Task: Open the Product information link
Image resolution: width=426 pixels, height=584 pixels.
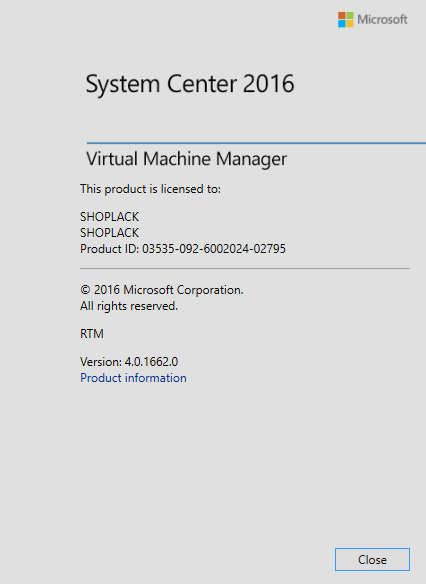Action: point(133,378)
